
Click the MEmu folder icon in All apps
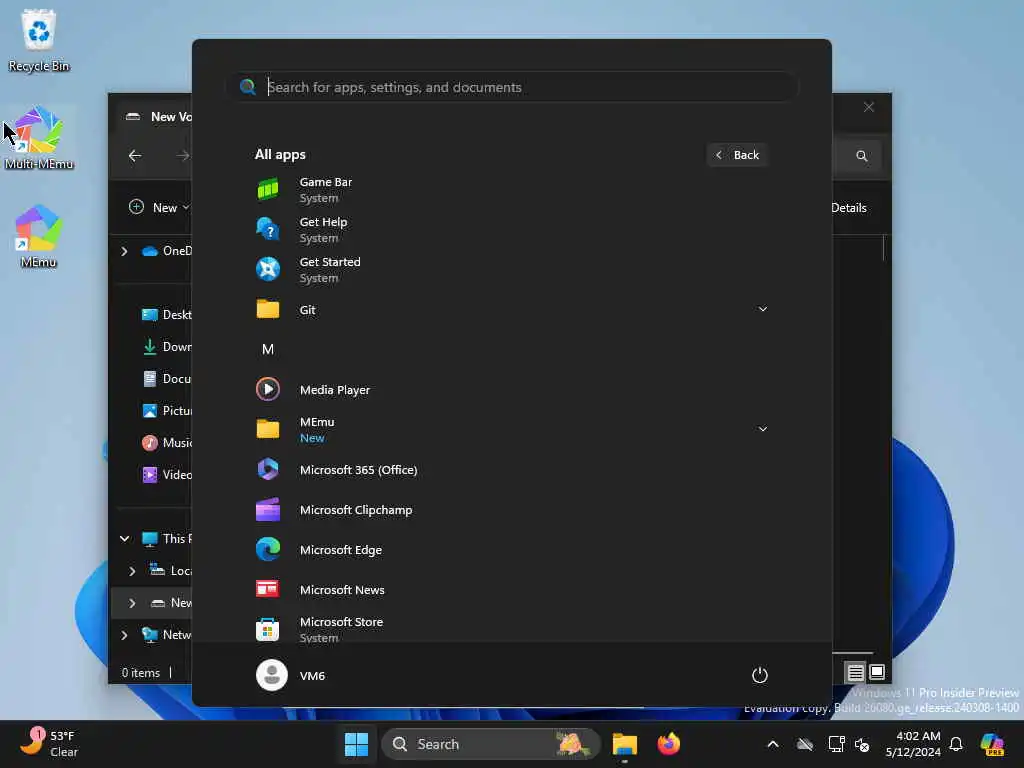click(268, 429)
